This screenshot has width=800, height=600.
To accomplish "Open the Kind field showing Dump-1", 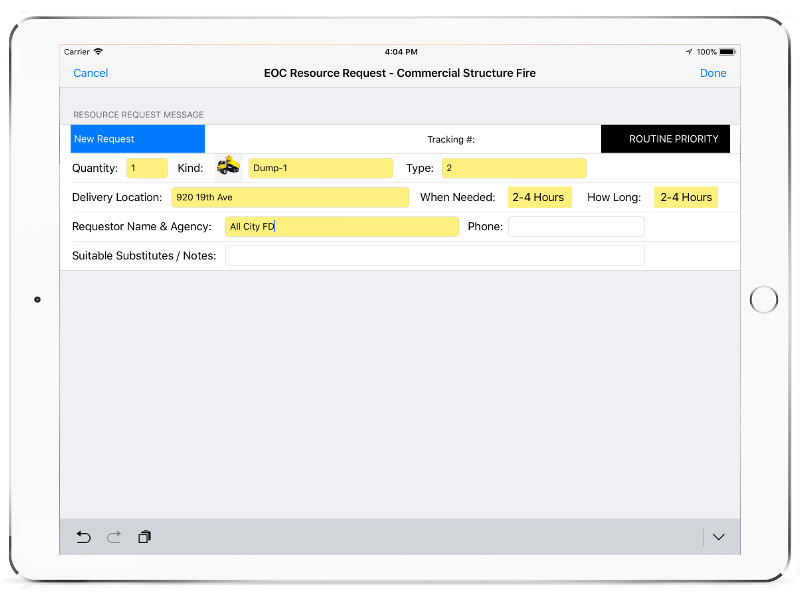I will 320,168.
